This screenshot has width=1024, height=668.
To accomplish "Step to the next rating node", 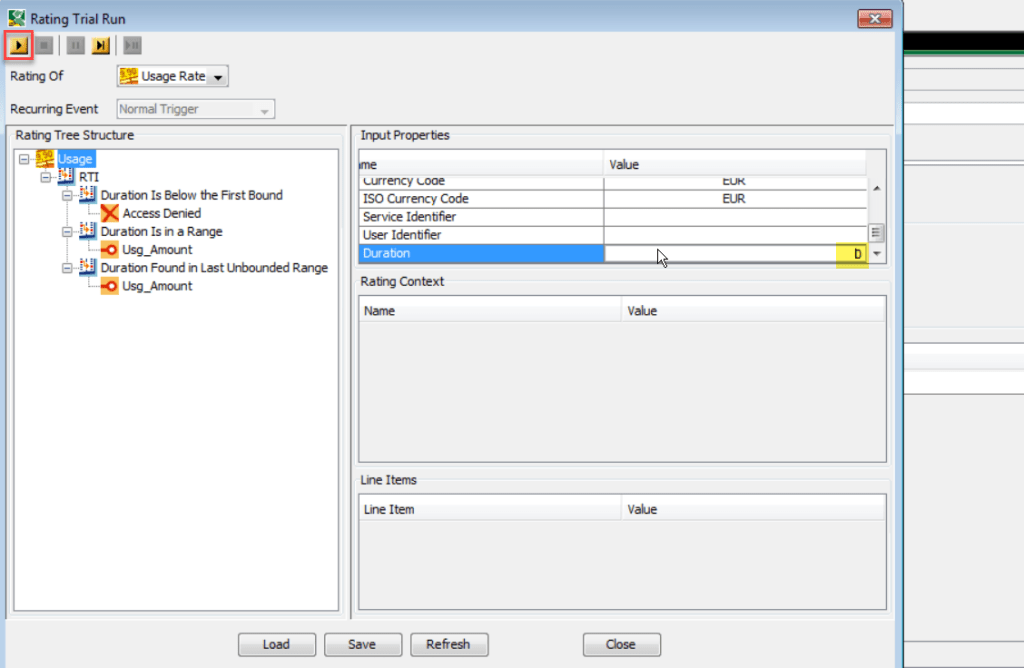I will coord(99,45).
